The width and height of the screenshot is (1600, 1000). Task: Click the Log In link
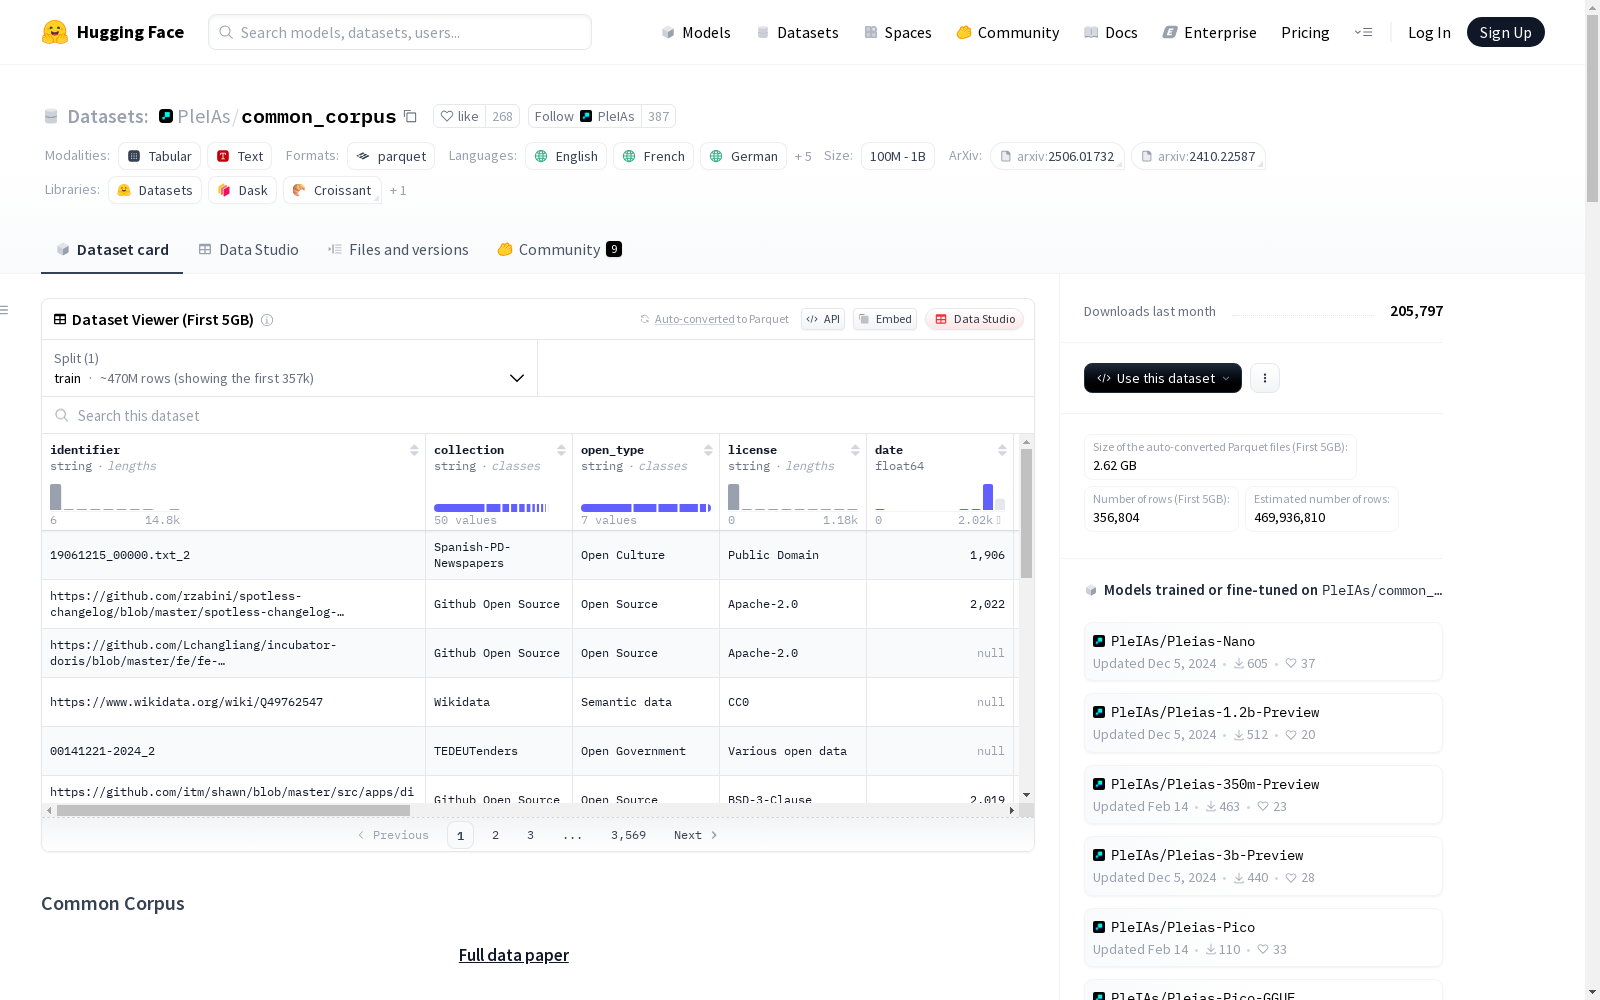(1429, 32)
